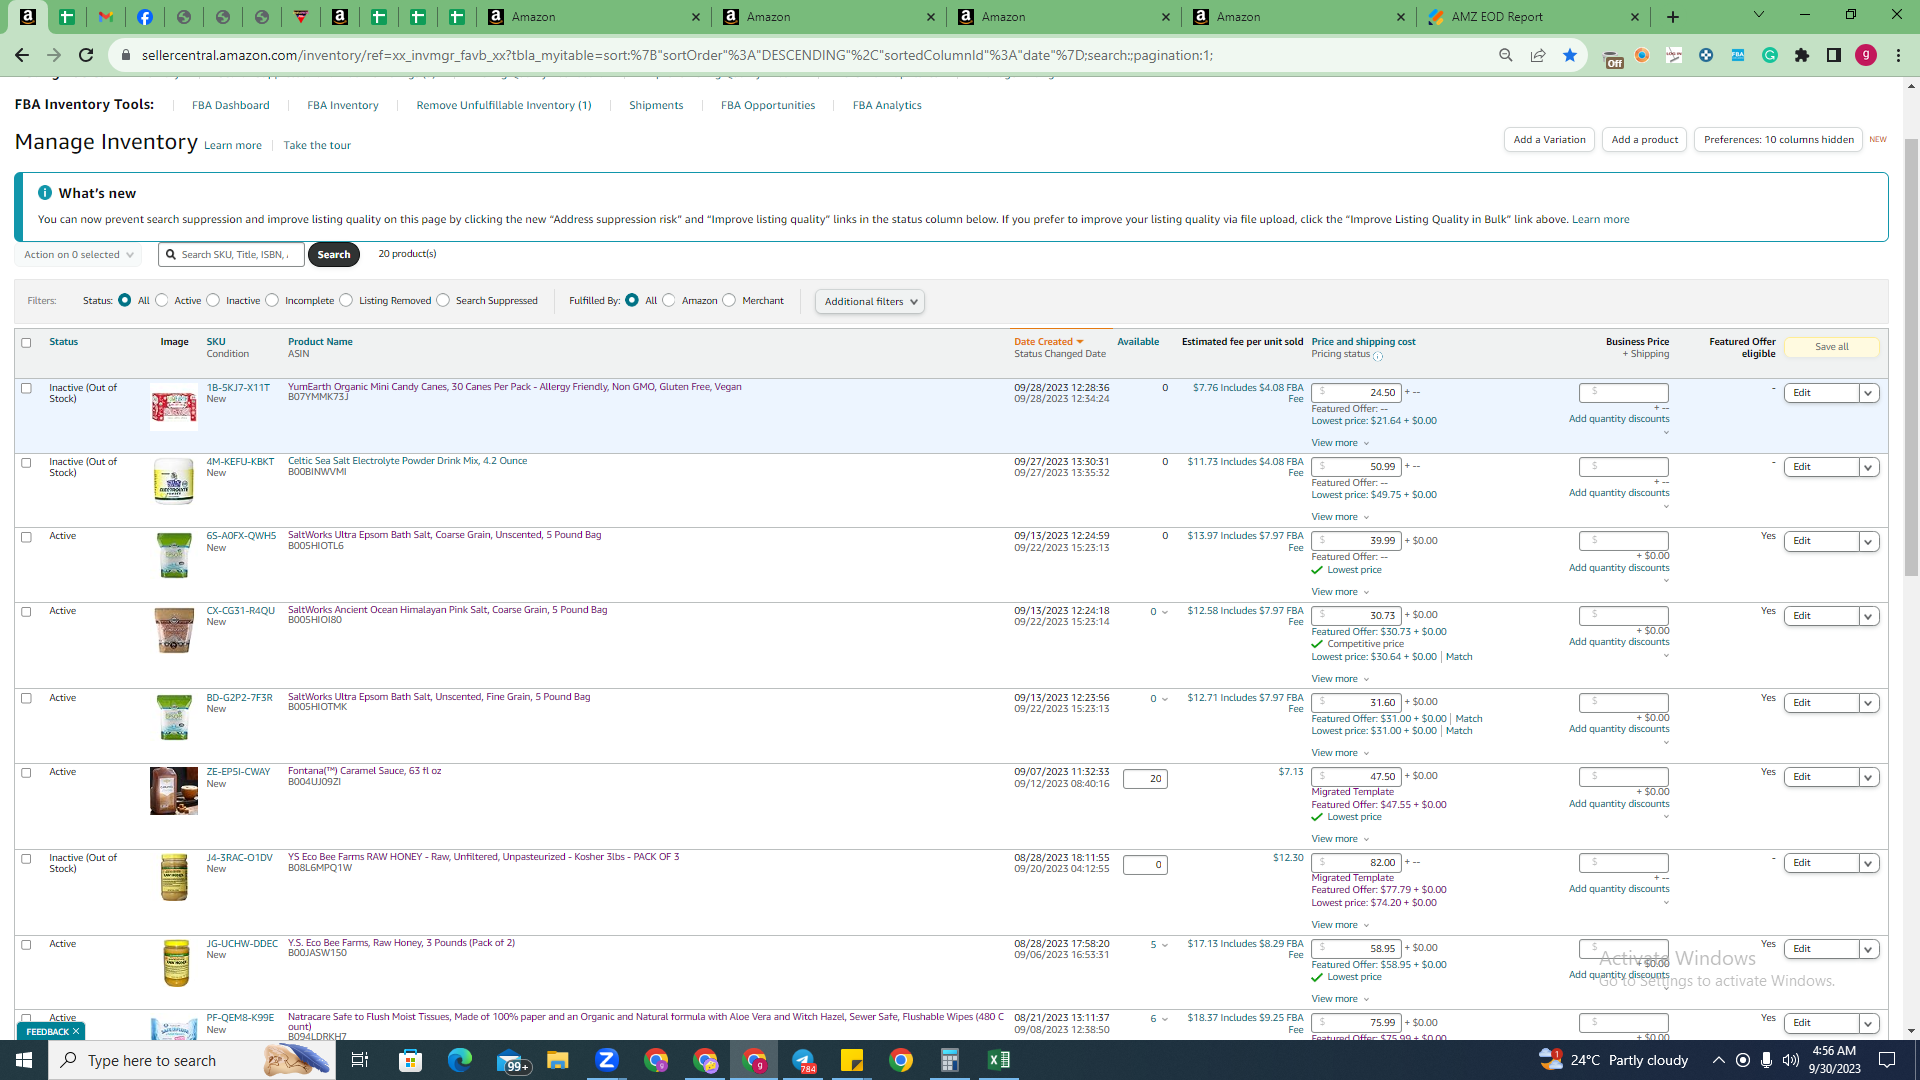Click the Search SKU, Title, ISBN field
This screenshot has height=1080, width=1920.
coord(232,255)
